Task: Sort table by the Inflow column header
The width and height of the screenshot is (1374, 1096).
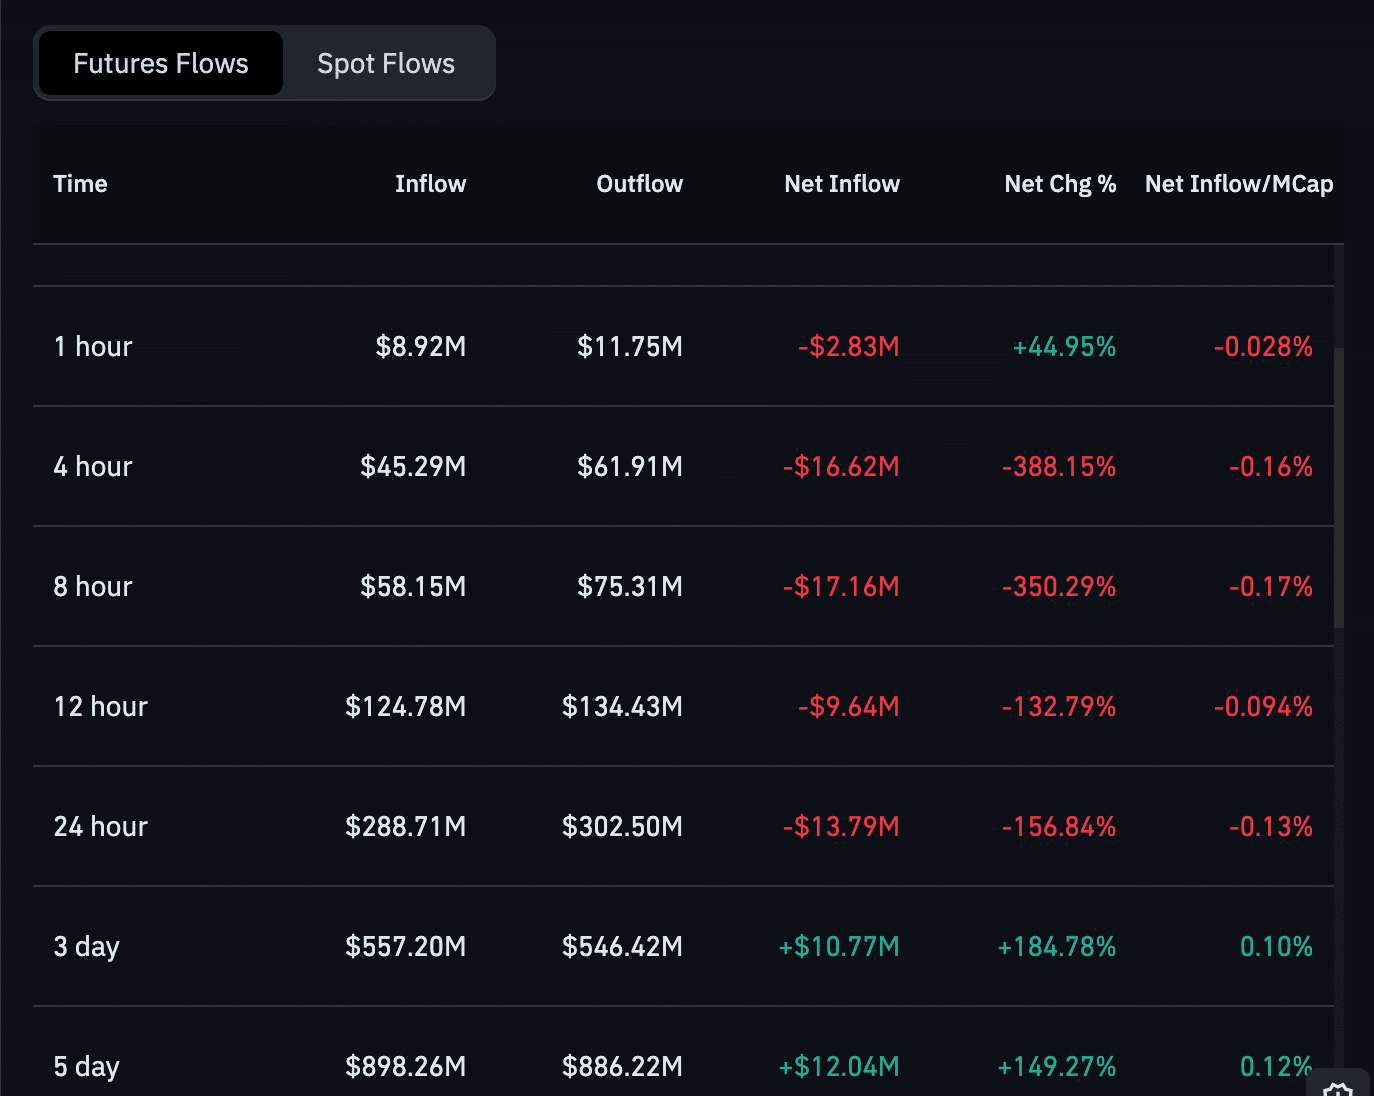Action: (x=430, y=184)
